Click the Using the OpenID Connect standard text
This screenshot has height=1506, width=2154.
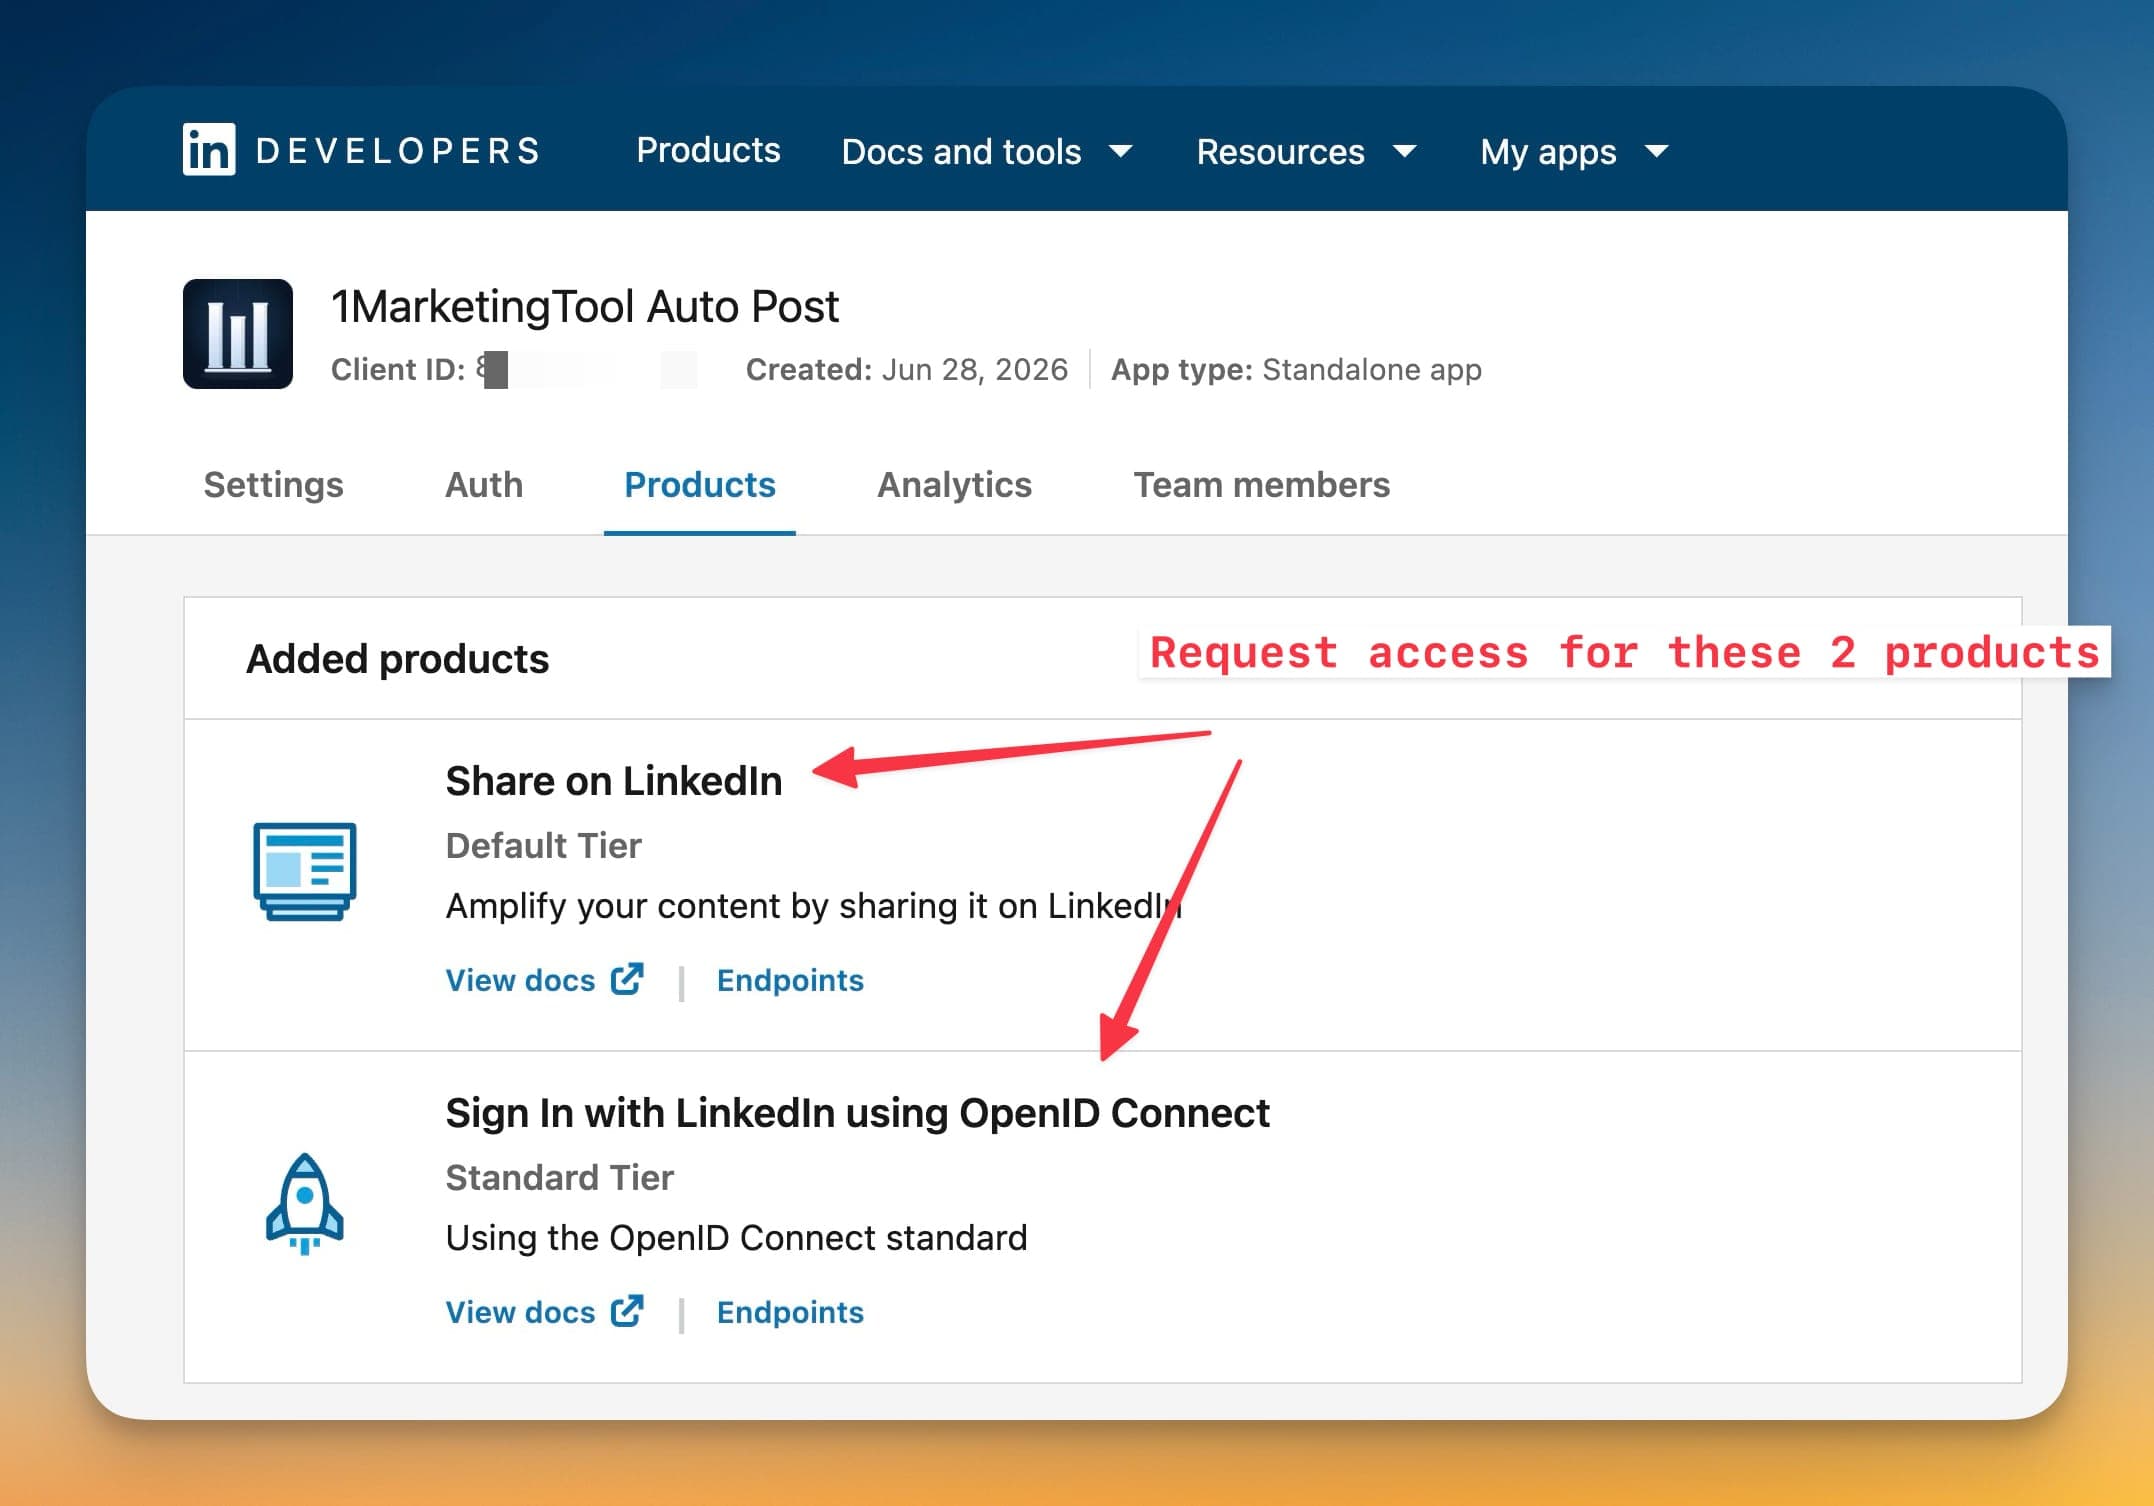(x=736, y=1238)
